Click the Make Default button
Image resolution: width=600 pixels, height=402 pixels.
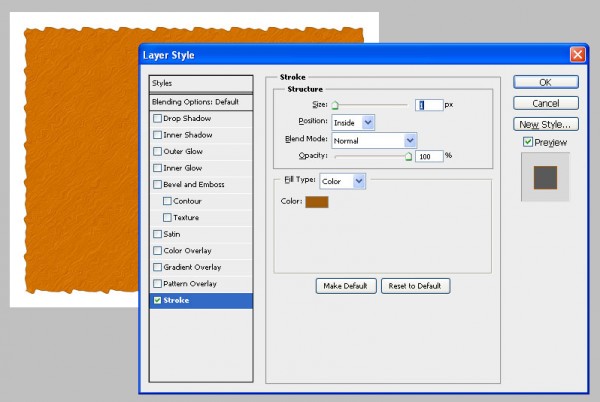tap(346, 286)
